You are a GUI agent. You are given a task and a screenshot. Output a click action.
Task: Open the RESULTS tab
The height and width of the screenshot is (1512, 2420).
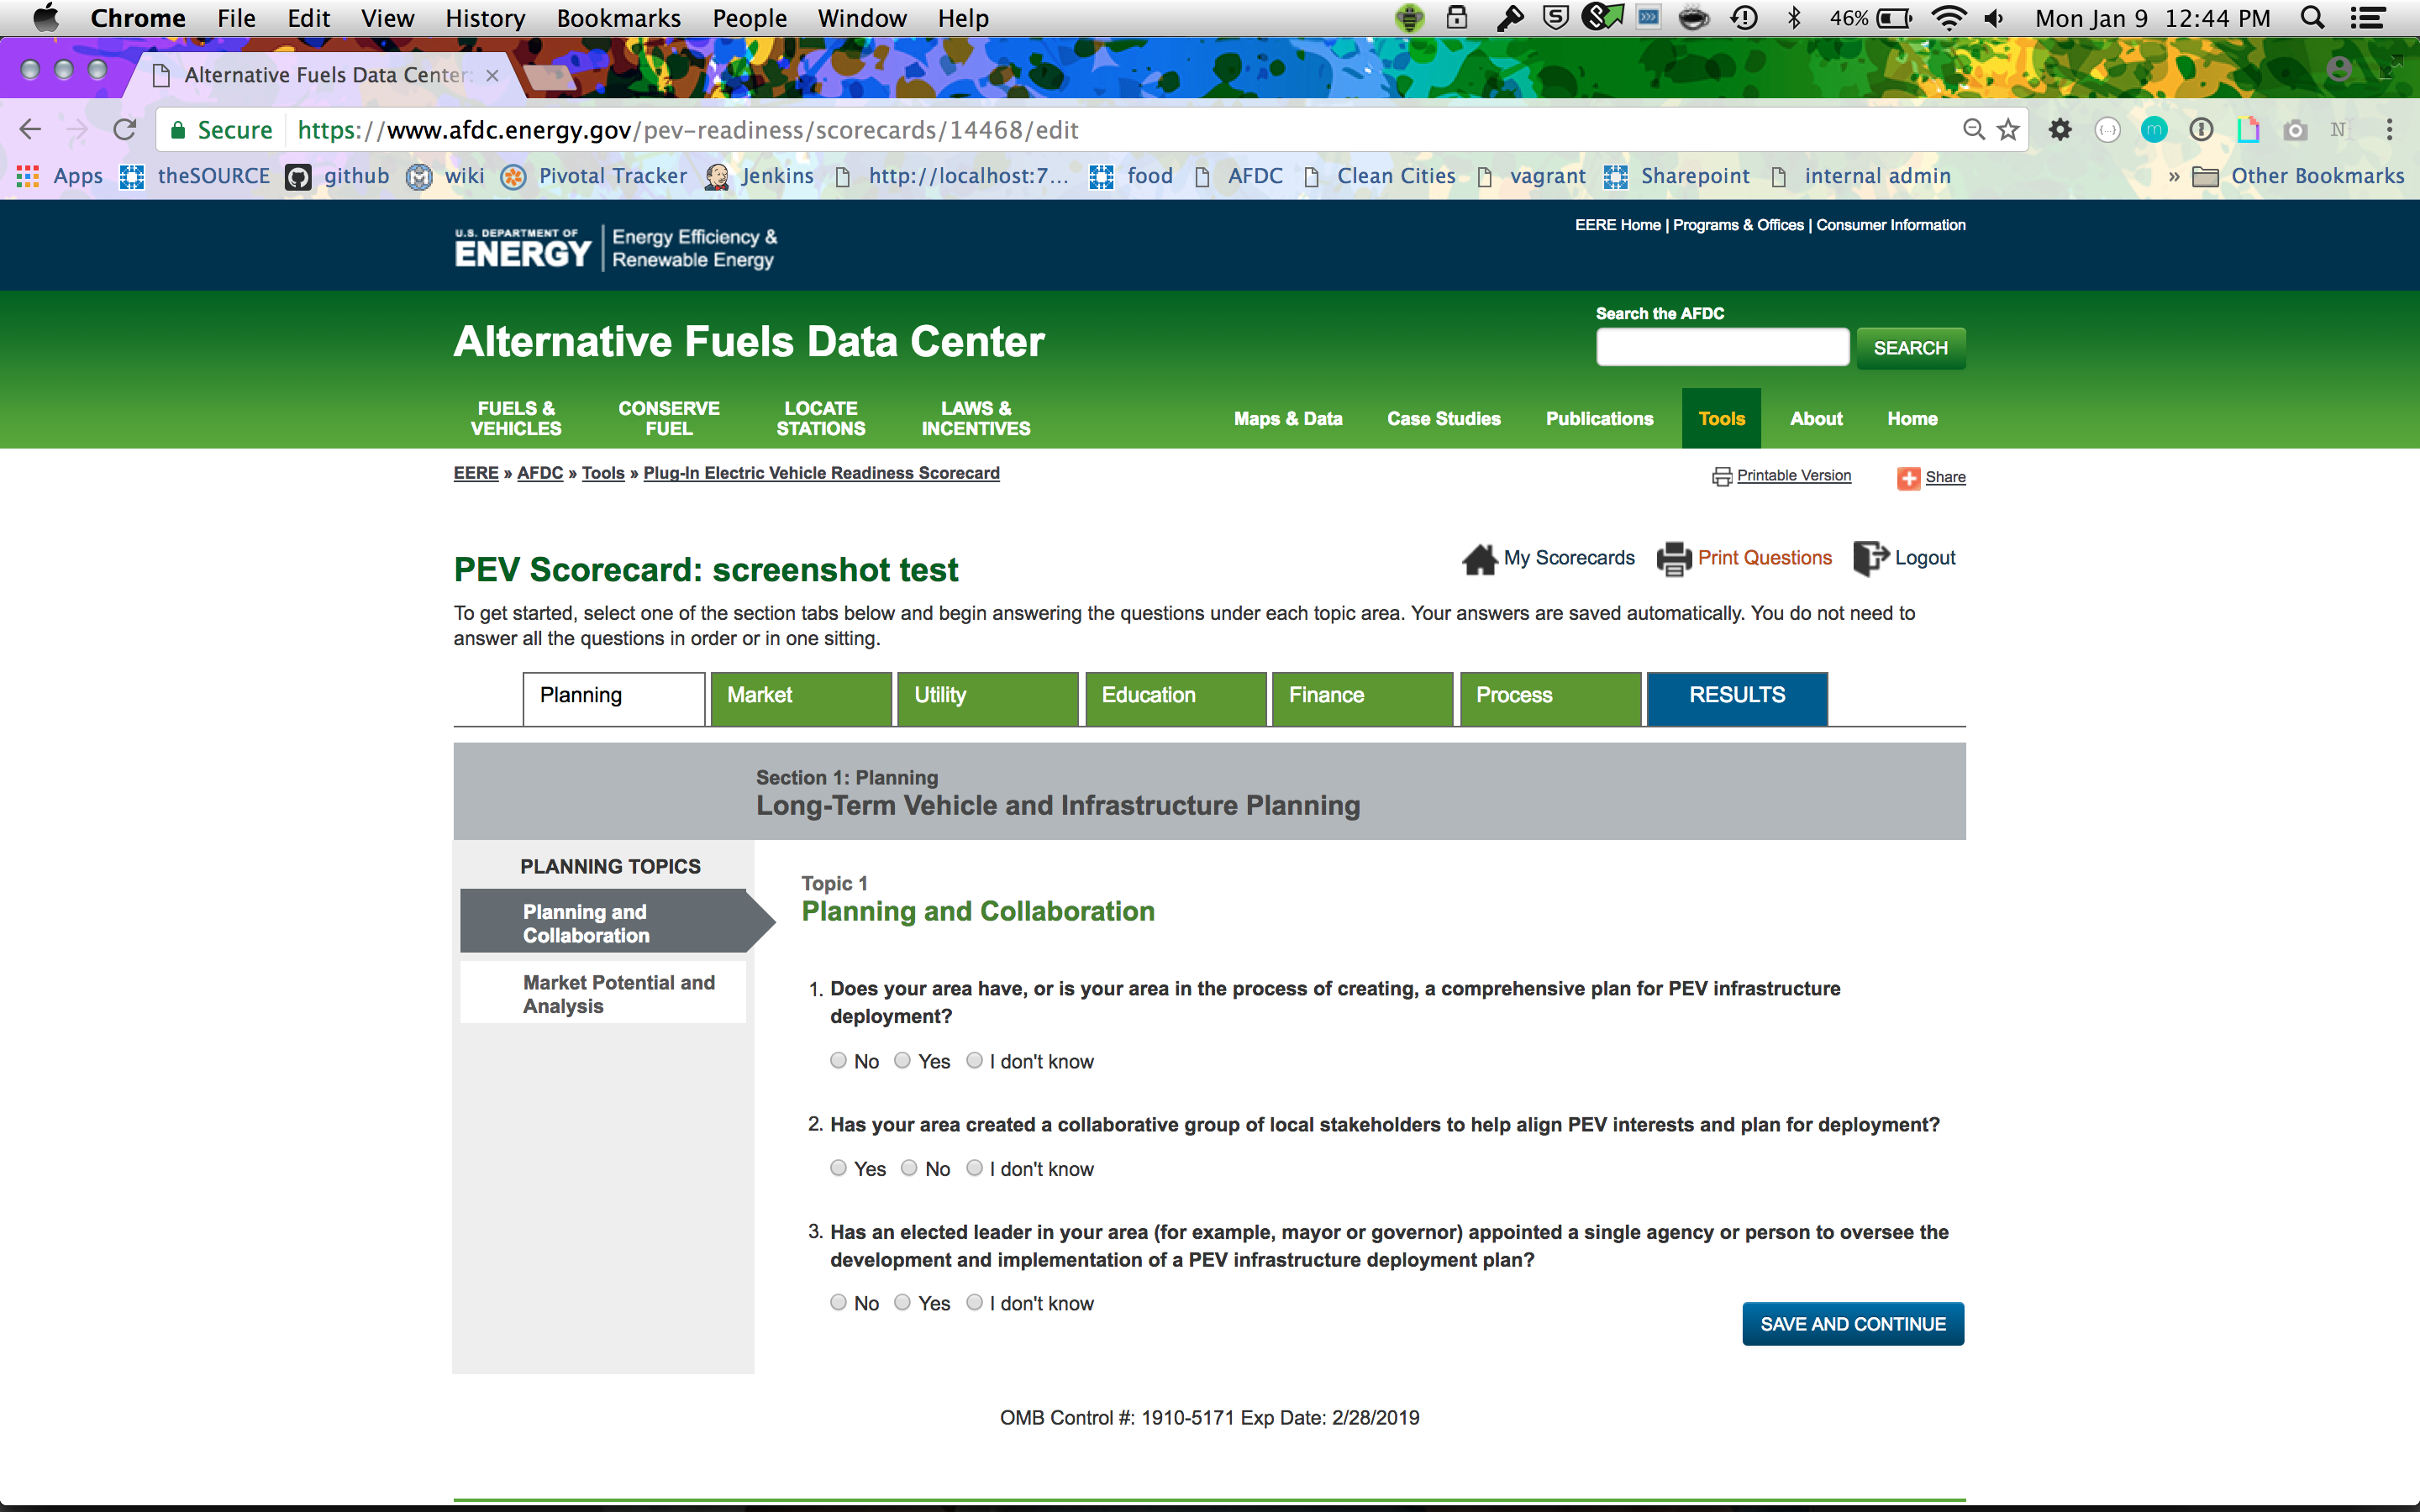pos(1736,696)
